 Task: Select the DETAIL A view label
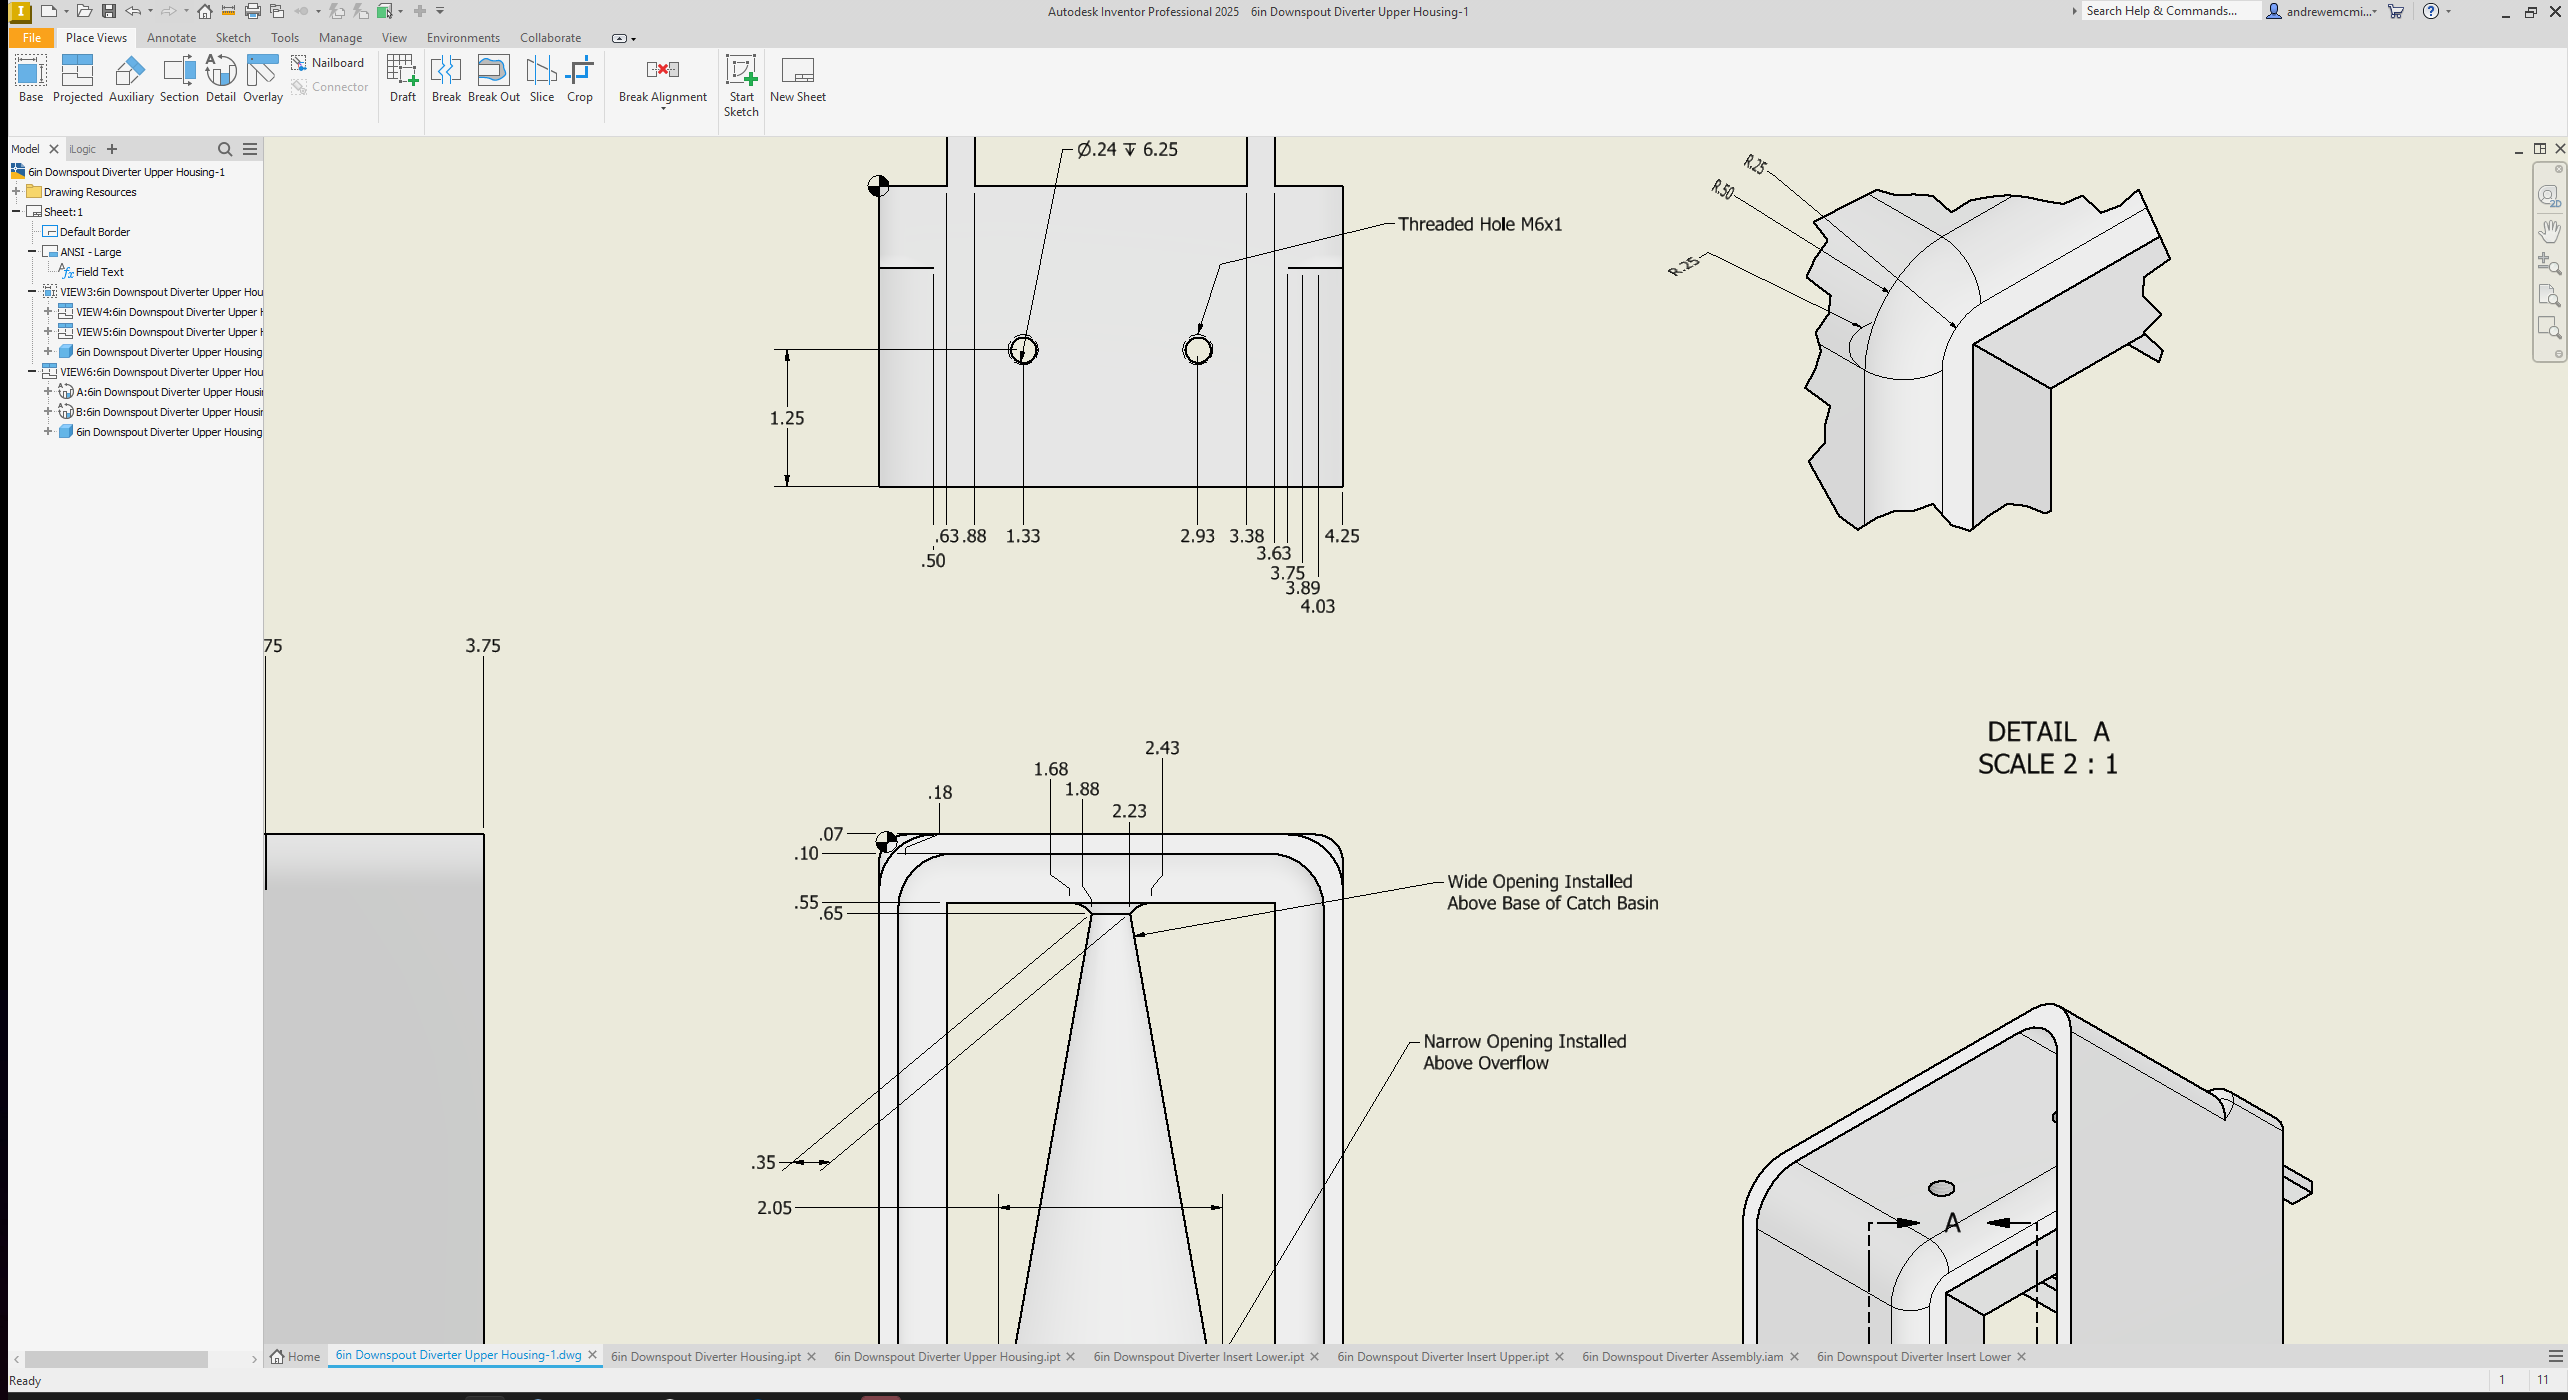coord(2048,731)
